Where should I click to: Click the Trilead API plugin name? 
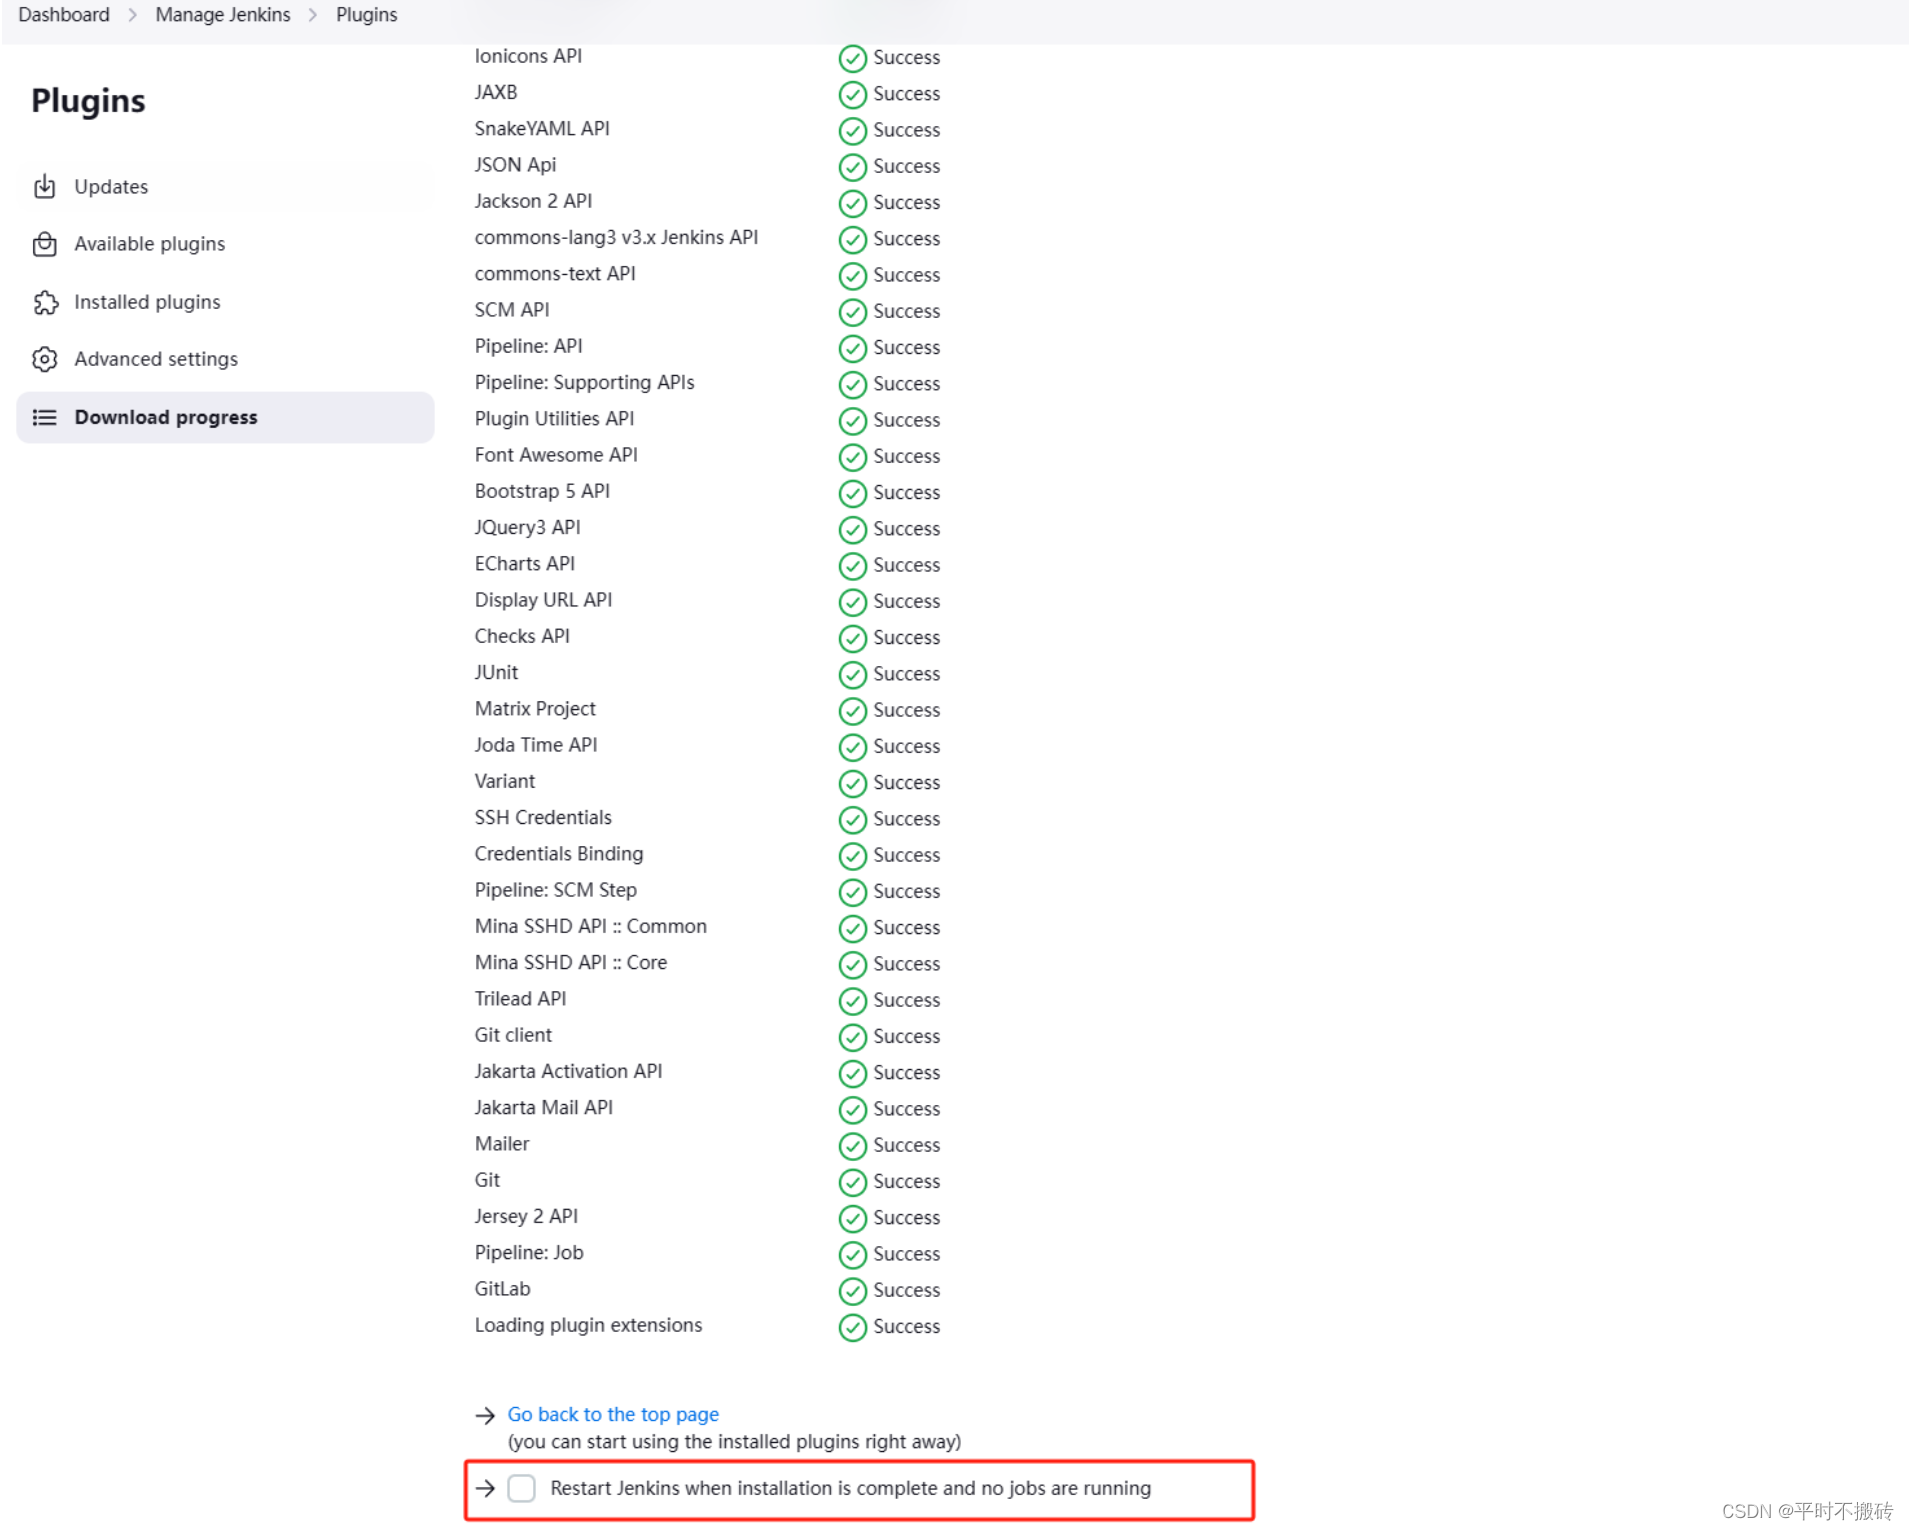pyautogui.click(x=520, y=998)
